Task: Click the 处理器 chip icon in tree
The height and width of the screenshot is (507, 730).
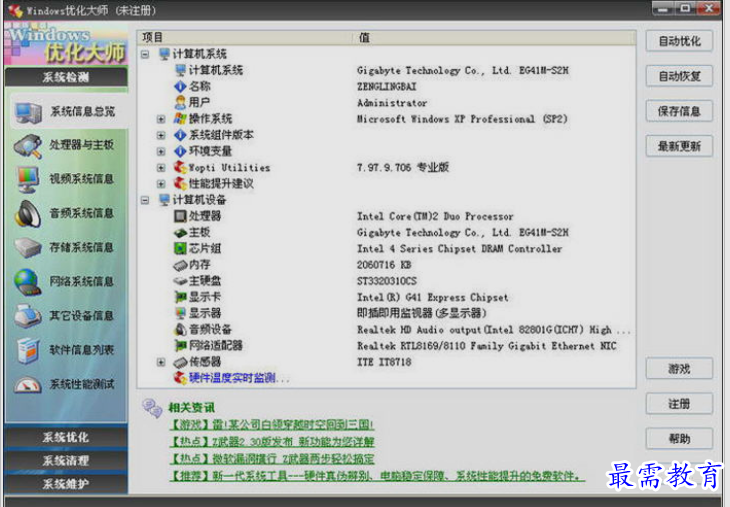Action: pyautogui.click(x=180, y=216)
